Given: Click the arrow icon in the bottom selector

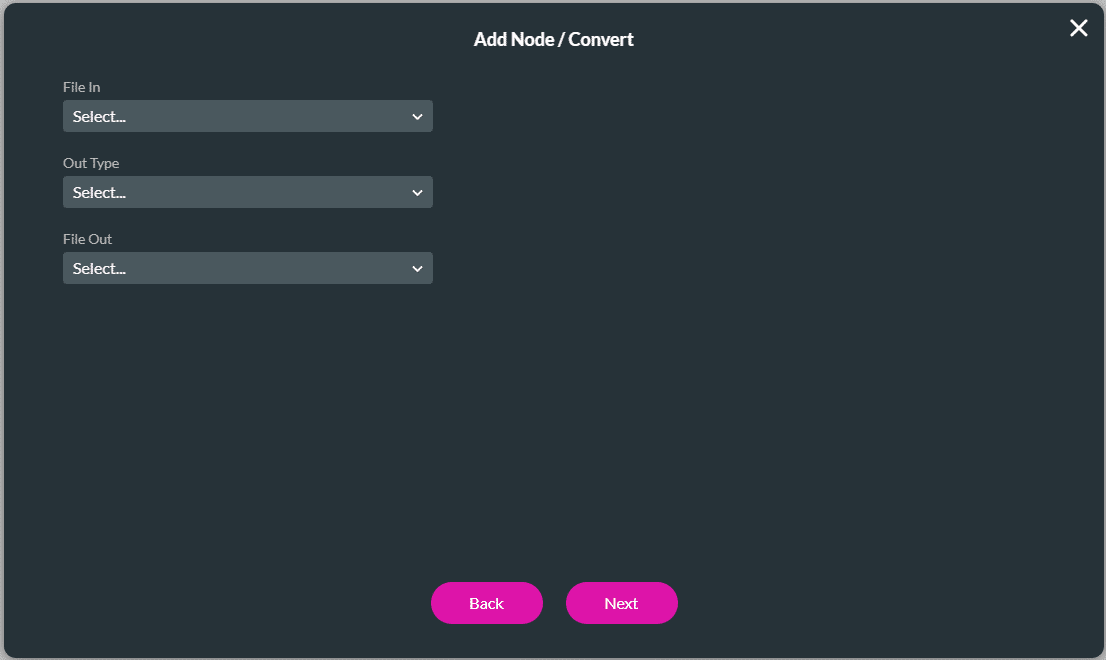Looking at the screenshot, I should tap(417, 268).
